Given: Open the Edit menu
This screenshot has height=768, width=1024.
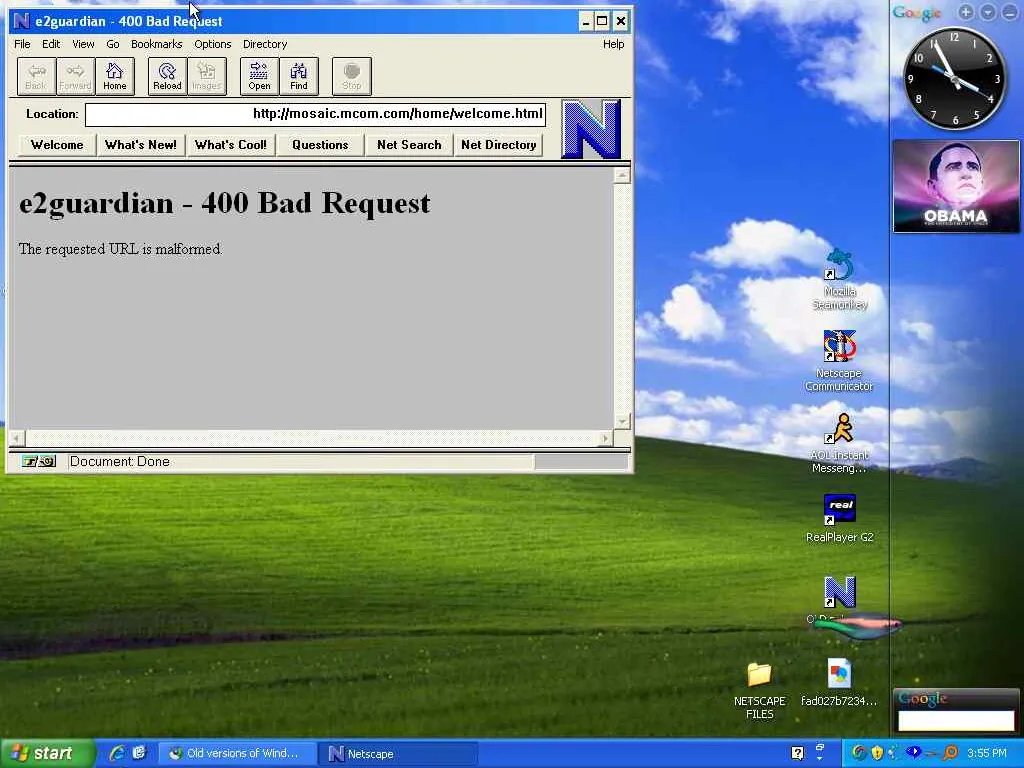Looking at the screenshot, I should tap(51, 44).
